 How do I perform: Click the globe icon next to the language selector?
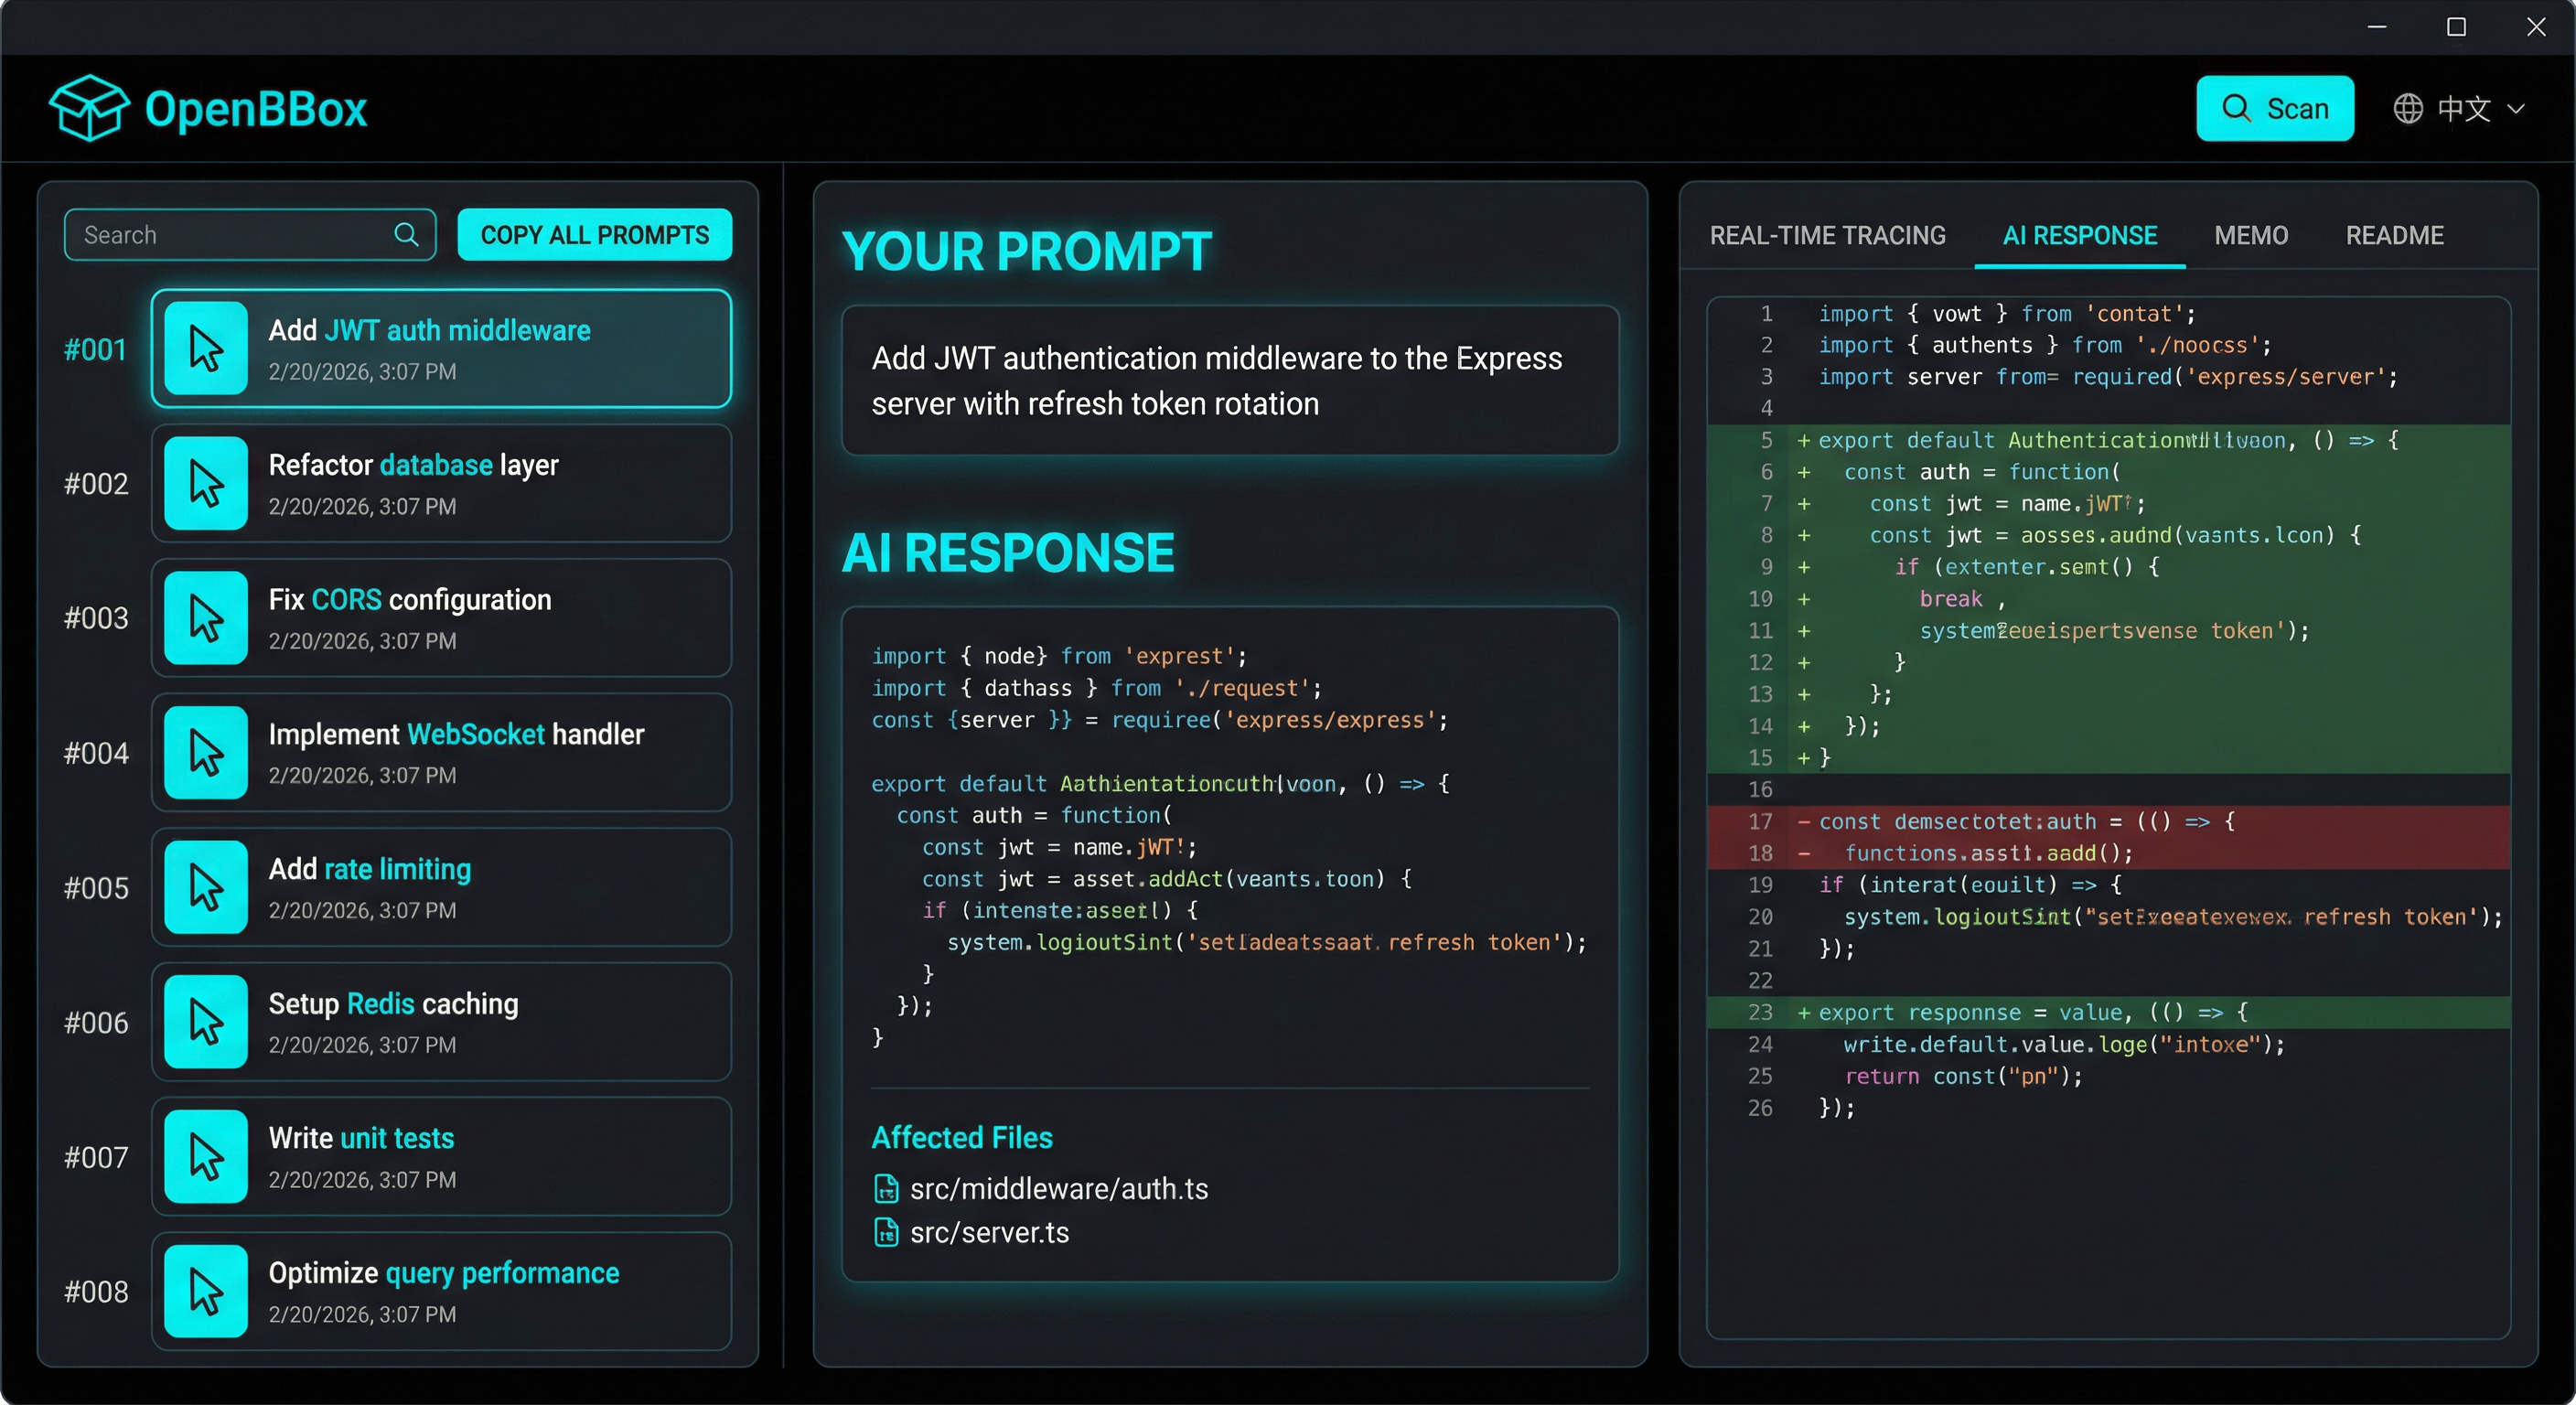point(2409,109)
